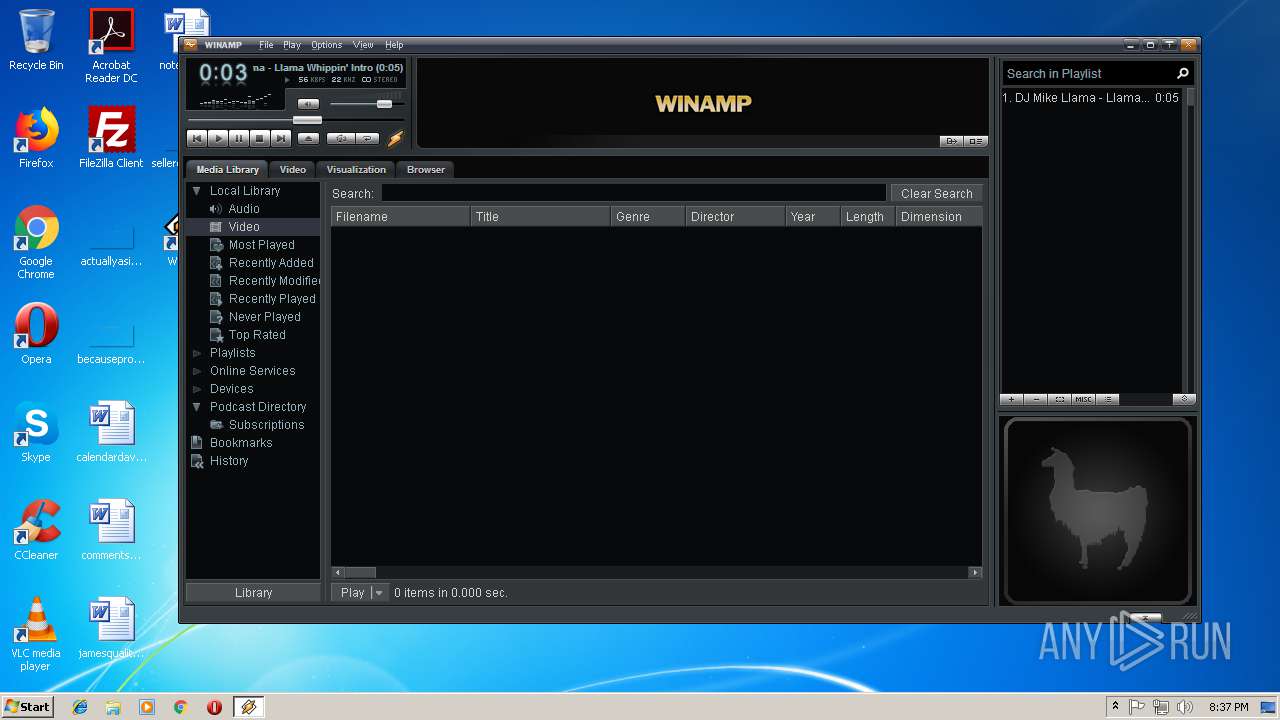Viewport: 1280px width, 720px height.
Task: Skip to the next track
Action: [281, 139]
